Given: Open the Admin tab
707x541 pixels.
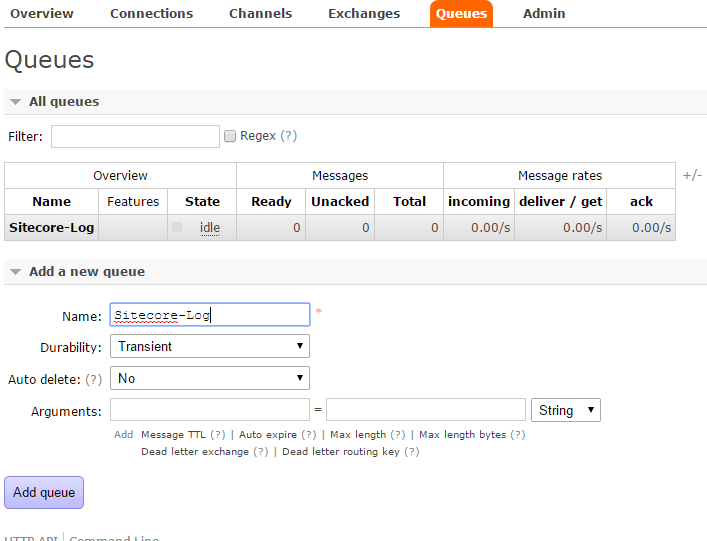Looking at the screenshot, I should [x=544, y=14].
